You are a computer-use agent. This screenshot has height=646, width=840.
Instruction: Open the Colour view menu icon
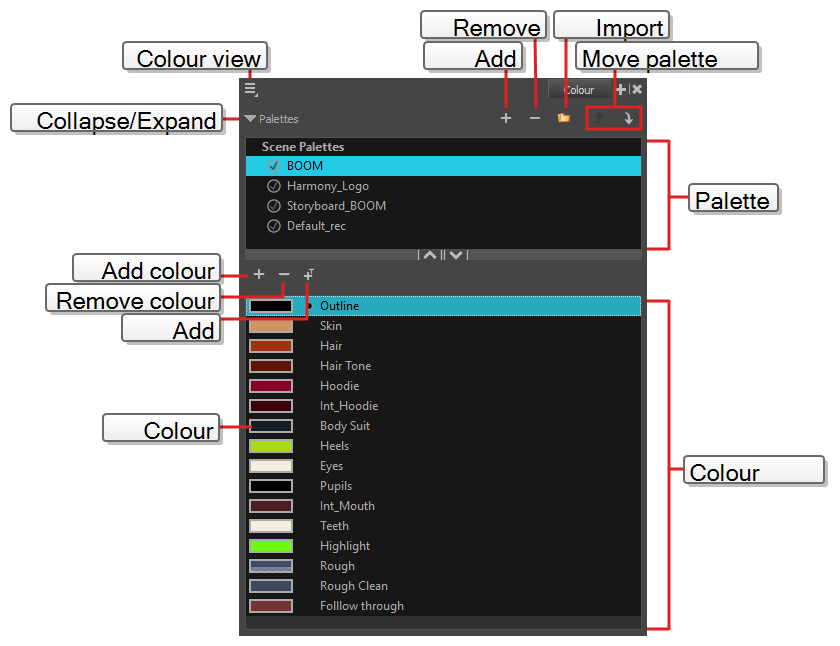(x=250, y=89)
